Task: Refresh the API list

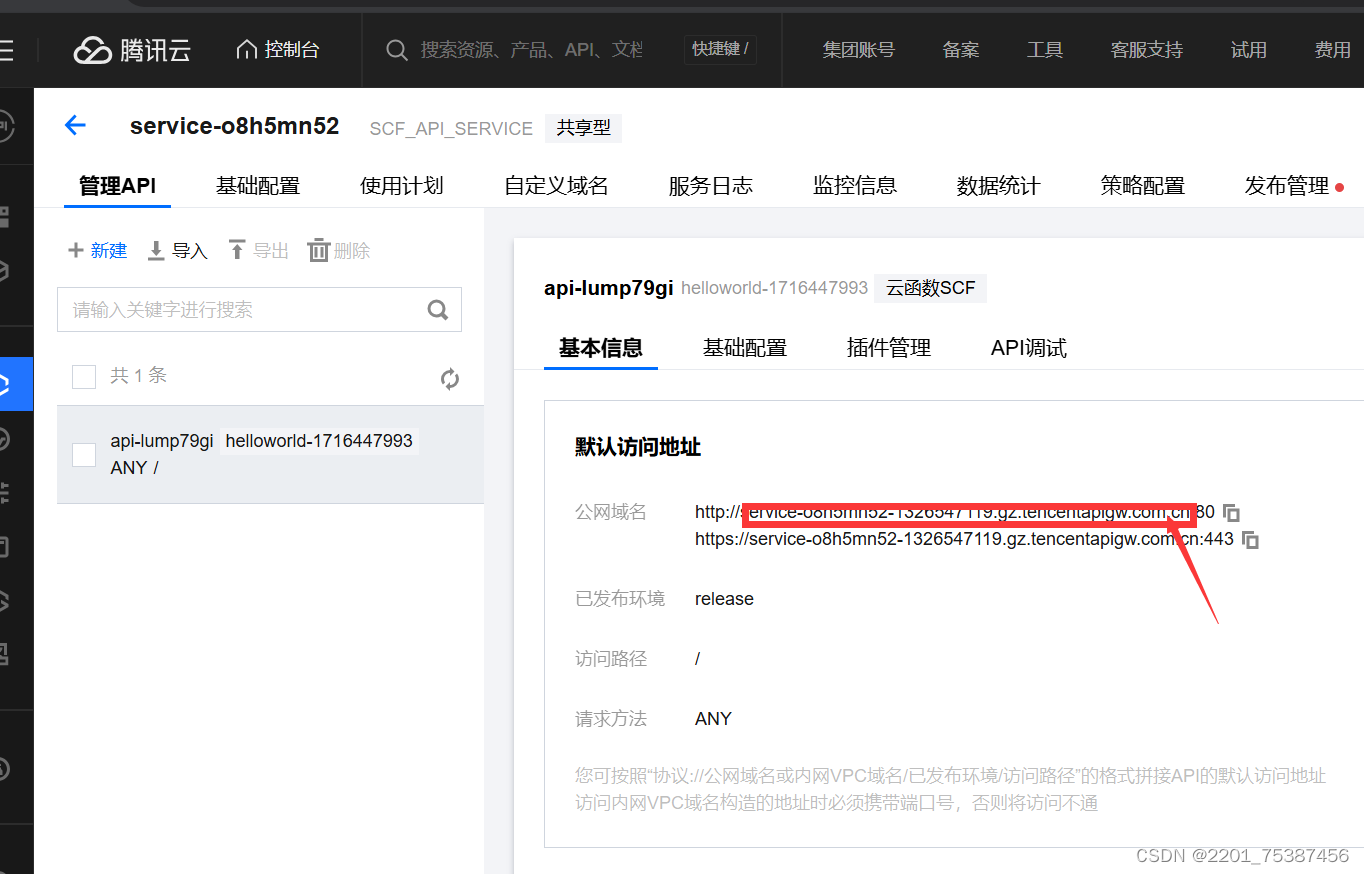Action: [450, 379]
